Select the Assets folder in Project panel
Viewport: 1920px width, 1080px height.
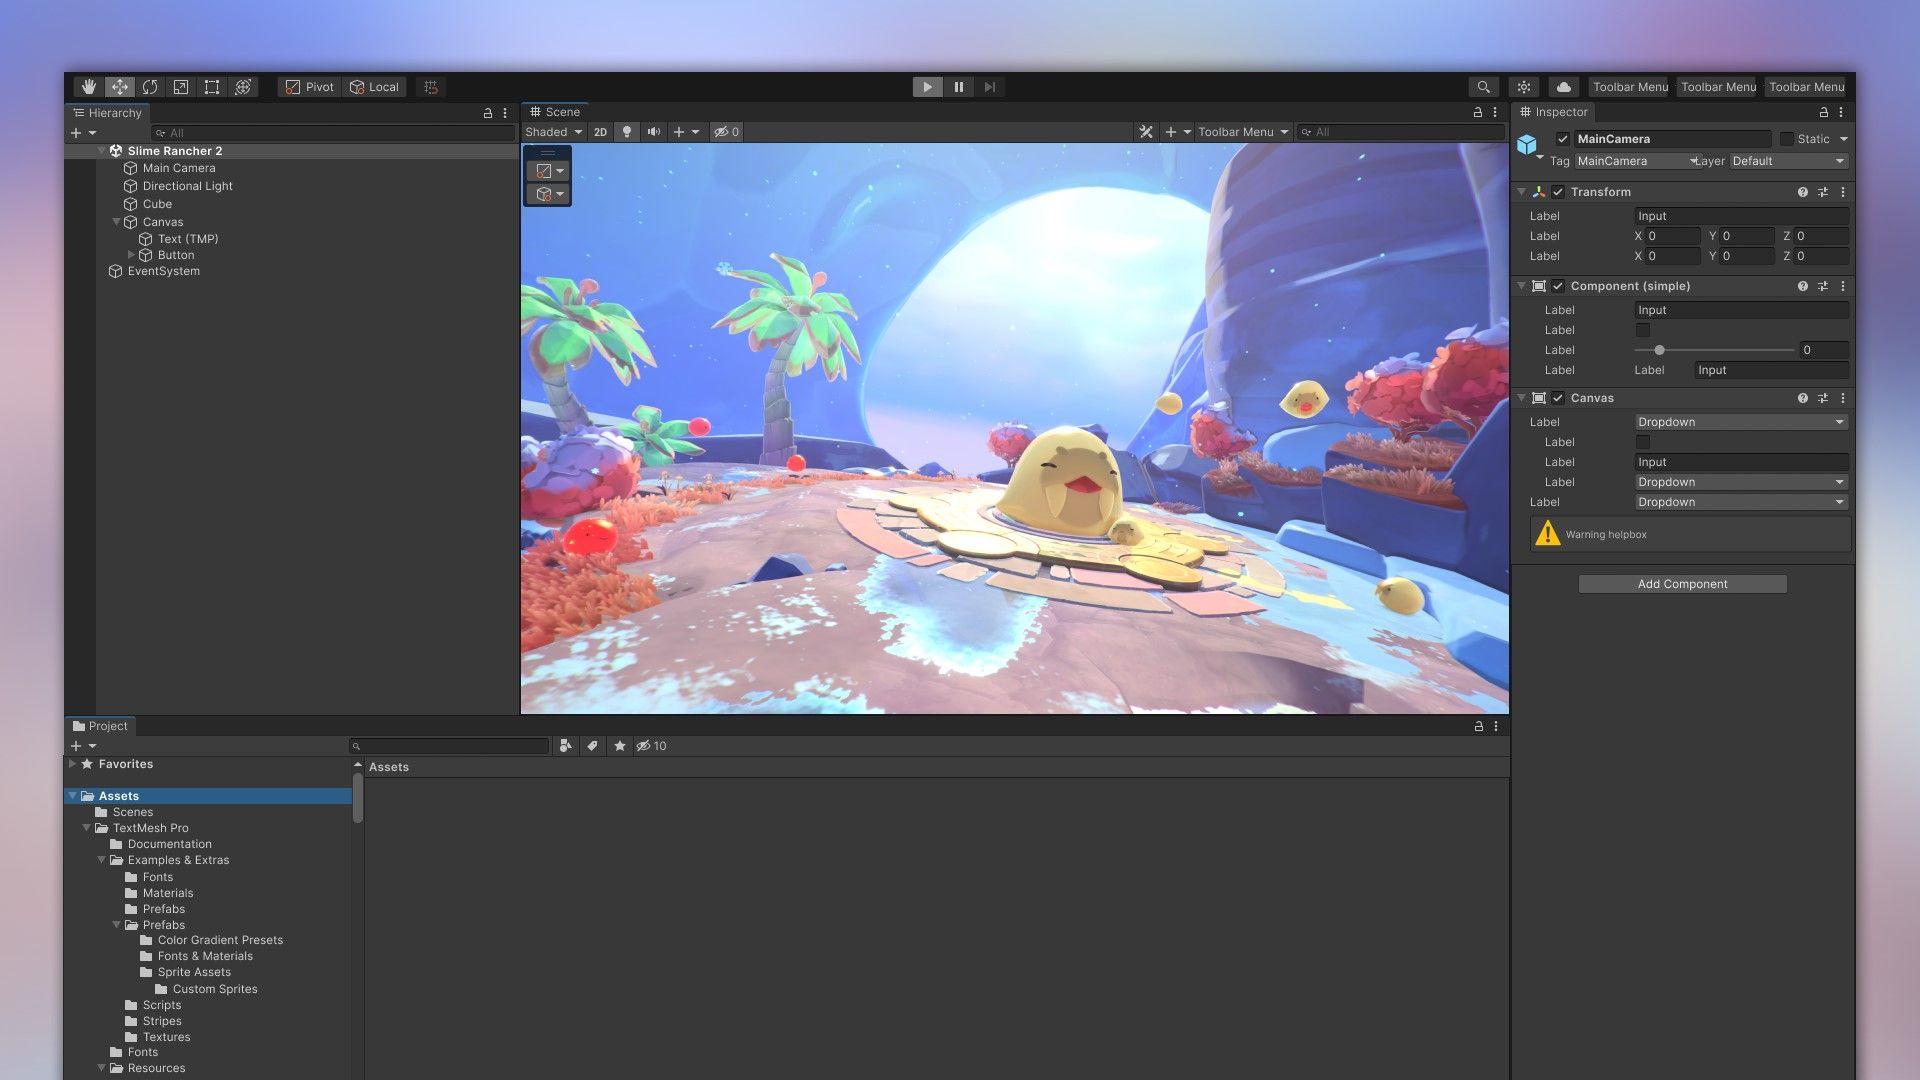(x=120, y=795)
